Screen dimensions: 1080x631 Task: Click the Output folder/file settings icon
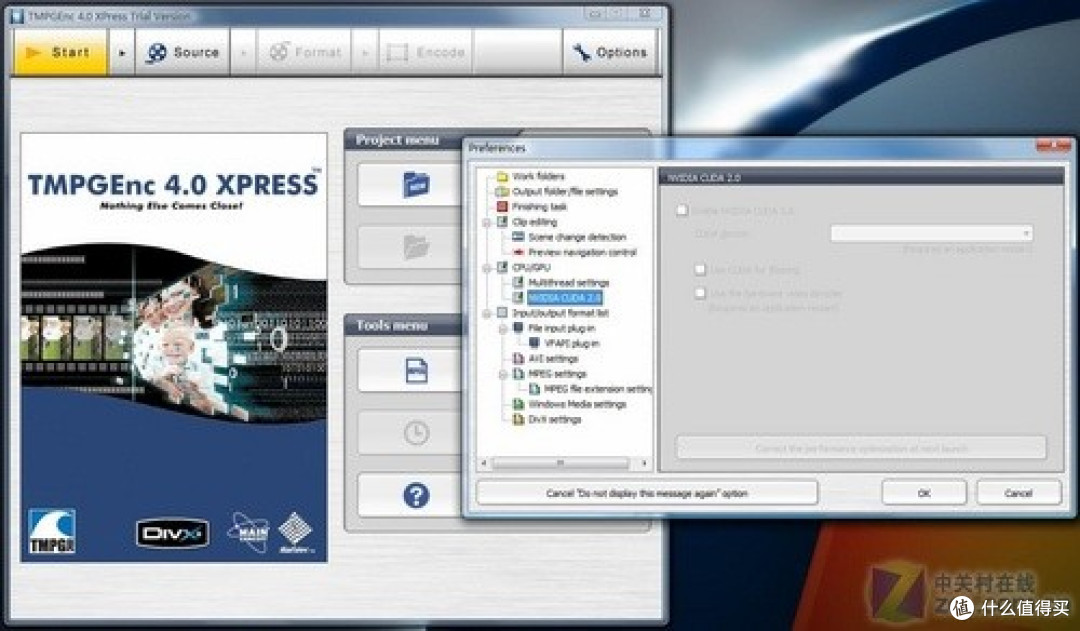(502, 192)
